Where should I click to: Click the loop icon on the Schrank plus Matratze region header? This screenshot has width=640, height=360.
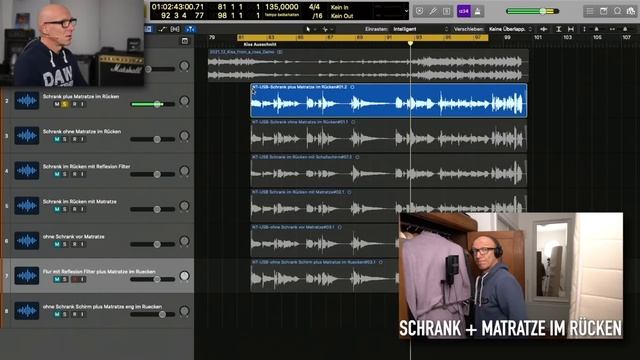tap(352, 87)
